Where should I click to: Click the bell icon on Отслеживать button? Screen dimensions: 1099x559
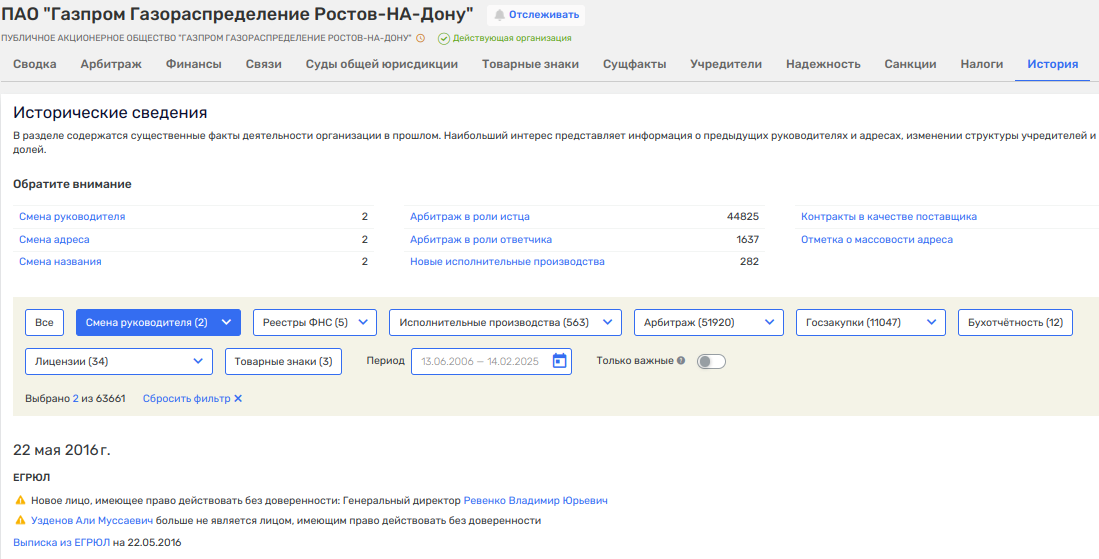click(x=499, y=15)
